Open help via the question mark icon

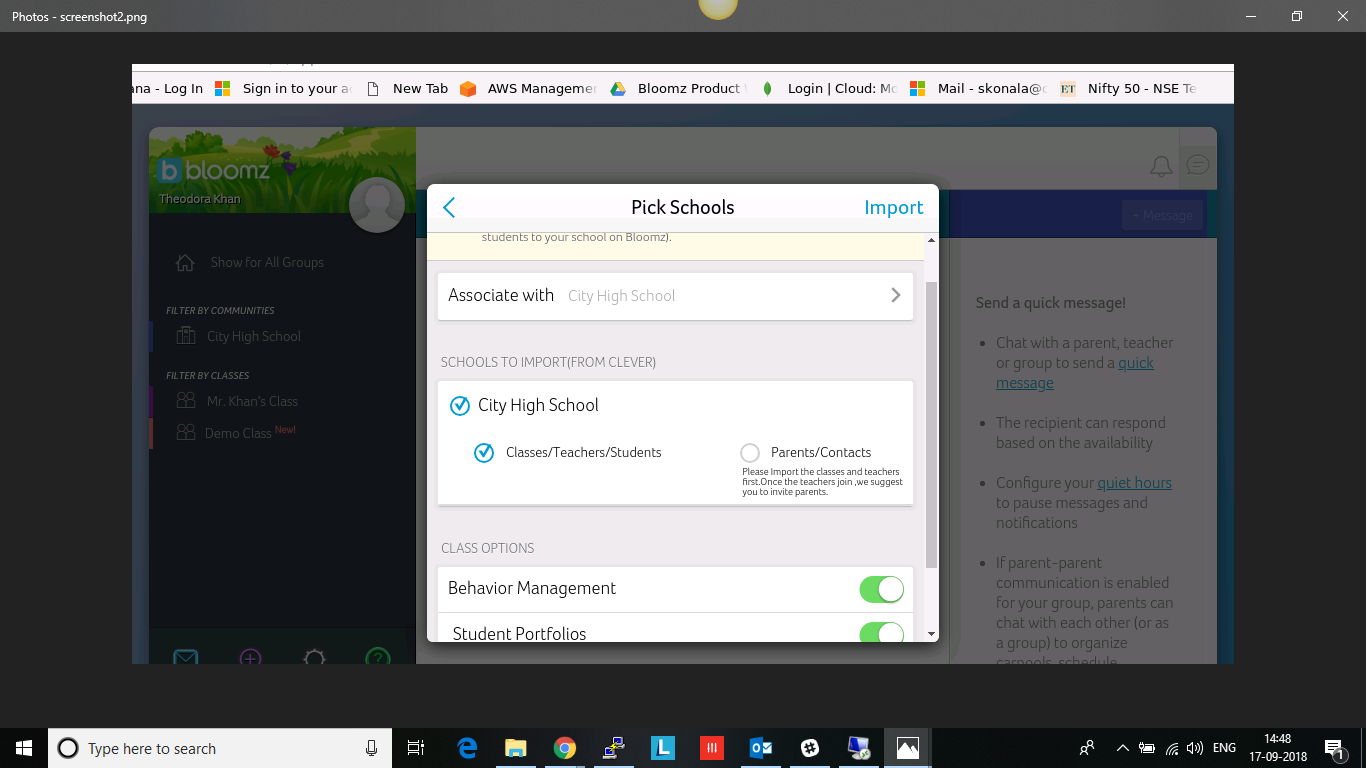(377, 658)
